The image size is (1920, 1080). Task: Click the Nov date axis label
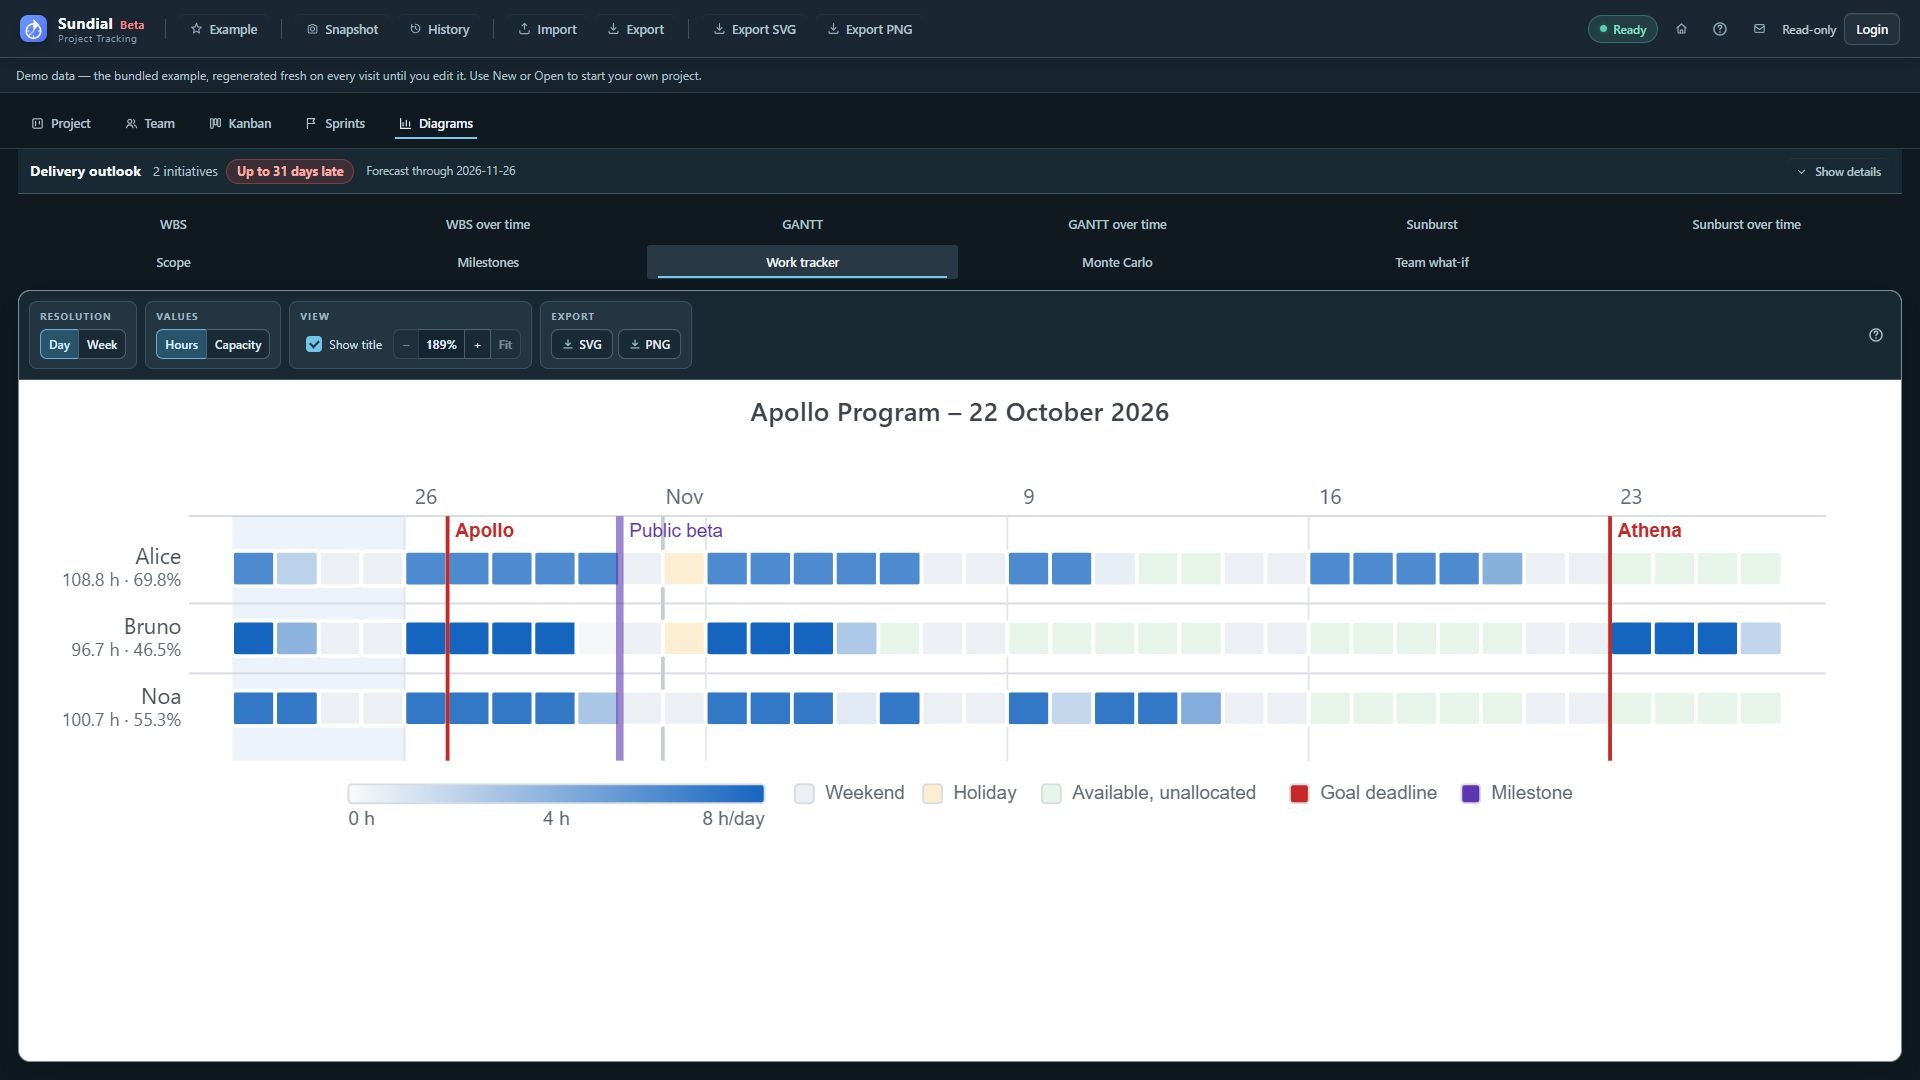(x=684, y=497)
